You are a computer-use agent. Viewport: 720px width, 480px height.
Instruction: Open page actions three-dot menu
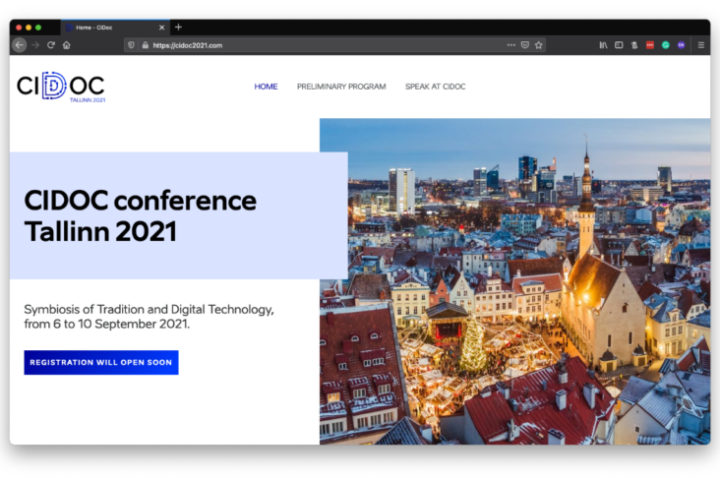[x=511, y=45]
